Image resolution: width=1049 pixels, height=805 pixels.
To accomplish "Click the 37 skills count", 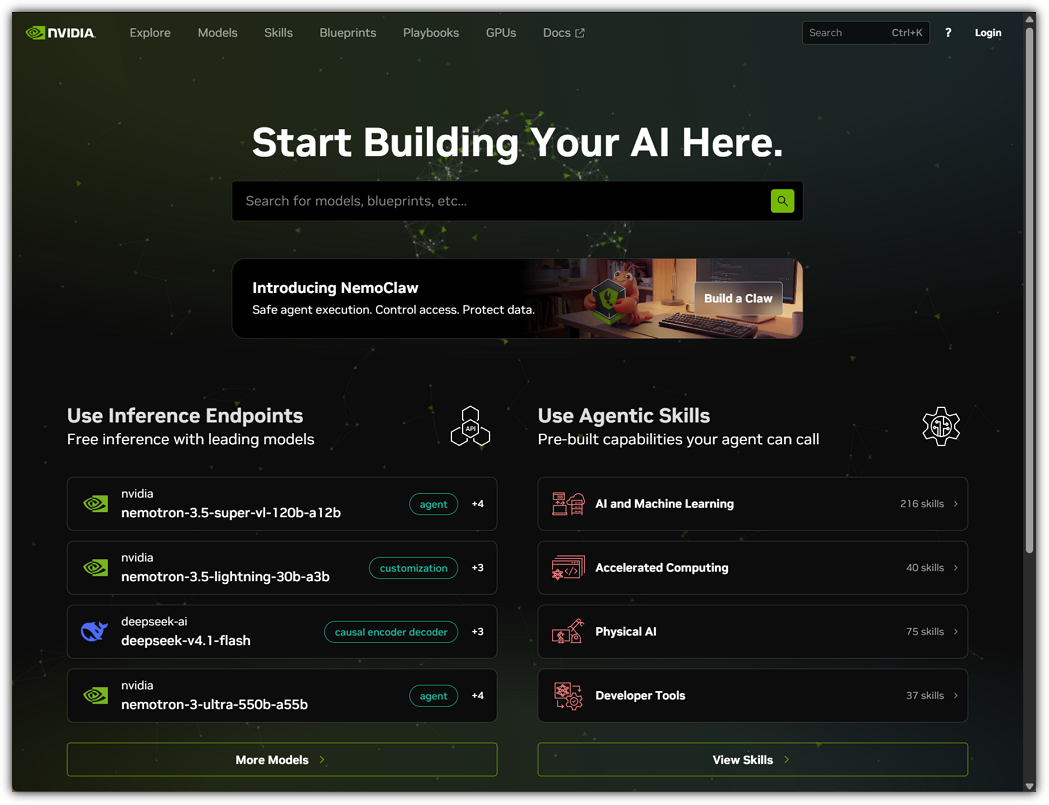I will (x=925, y=696).
